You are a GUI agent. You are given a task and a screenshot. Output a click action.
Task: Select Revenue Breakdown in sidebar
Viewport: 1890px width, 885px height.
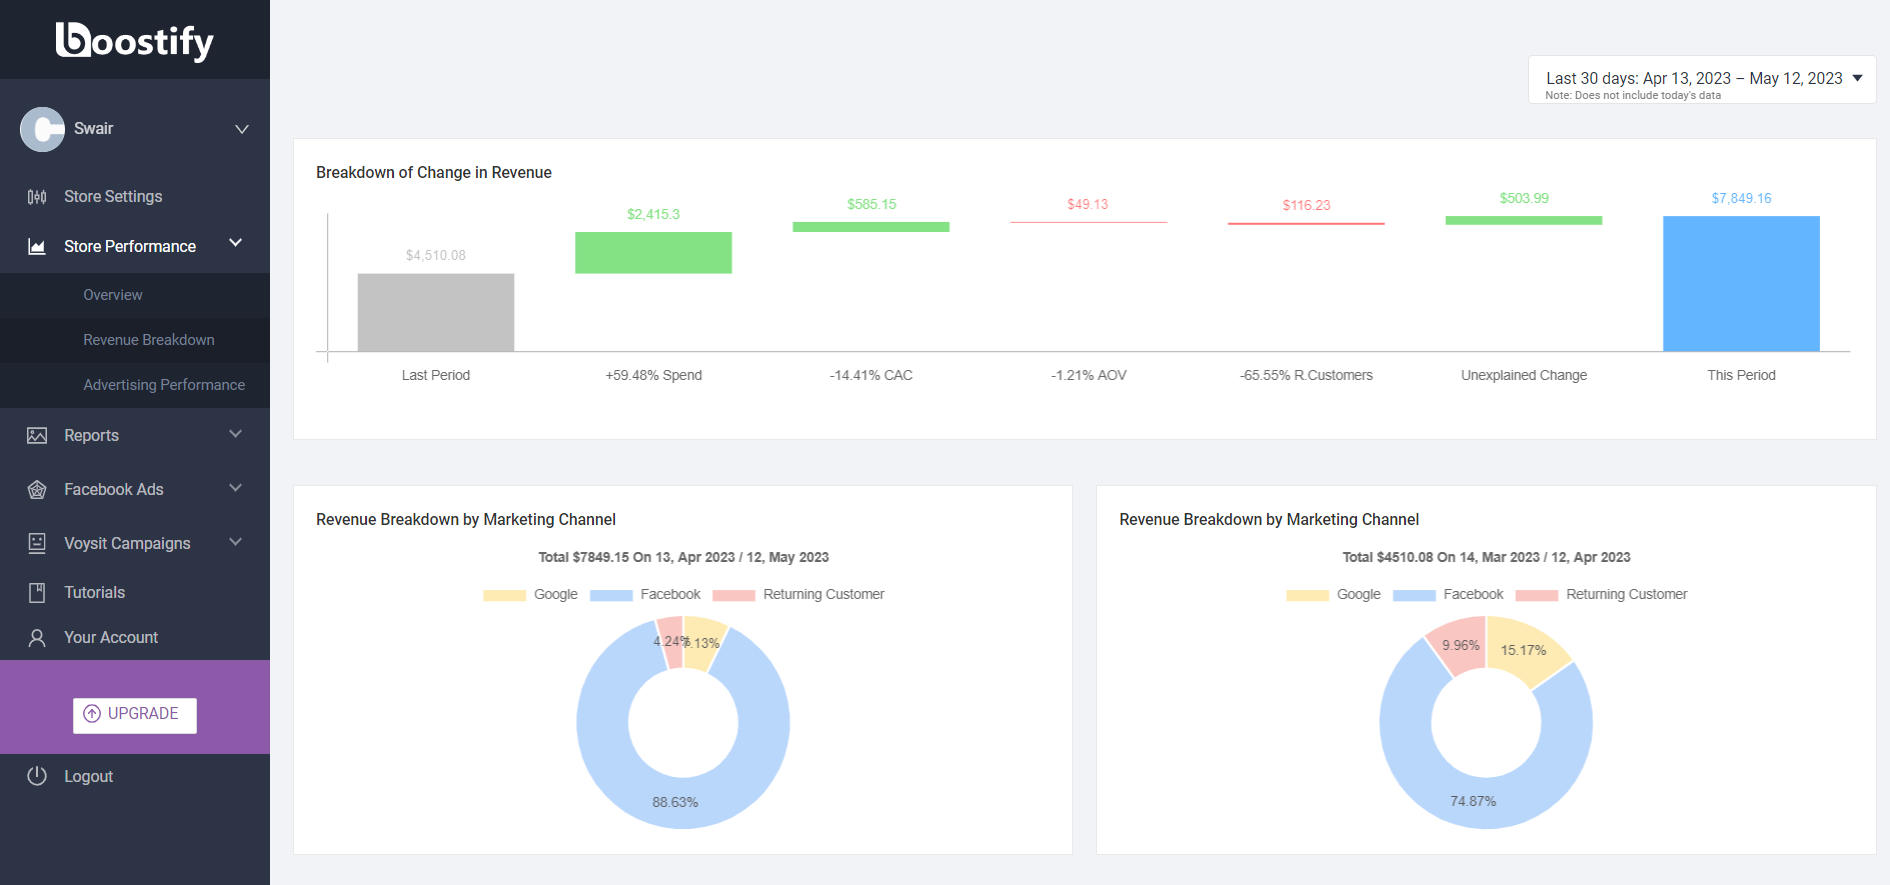(149, 340)
